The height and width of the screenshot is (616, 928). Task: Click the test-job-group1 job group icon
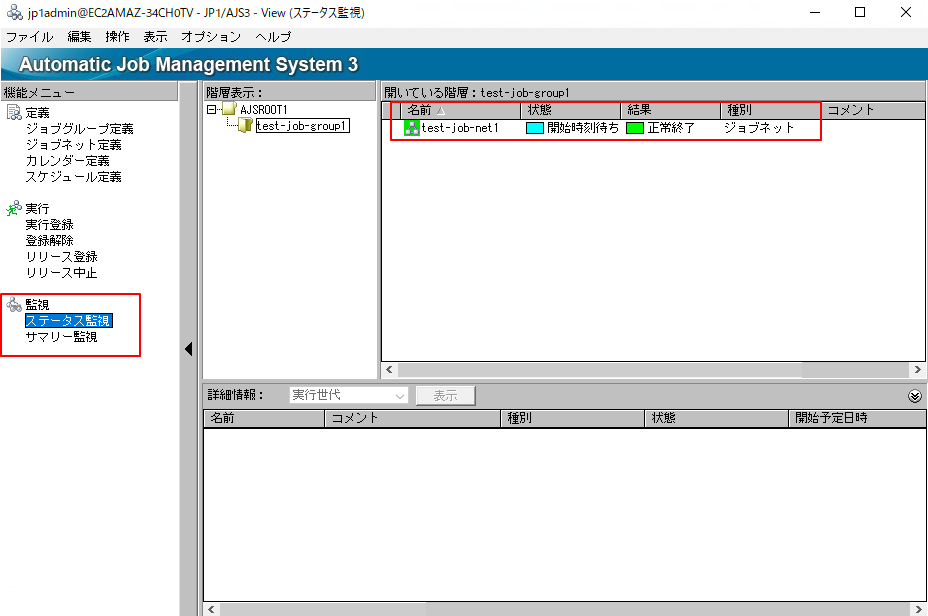245,125
